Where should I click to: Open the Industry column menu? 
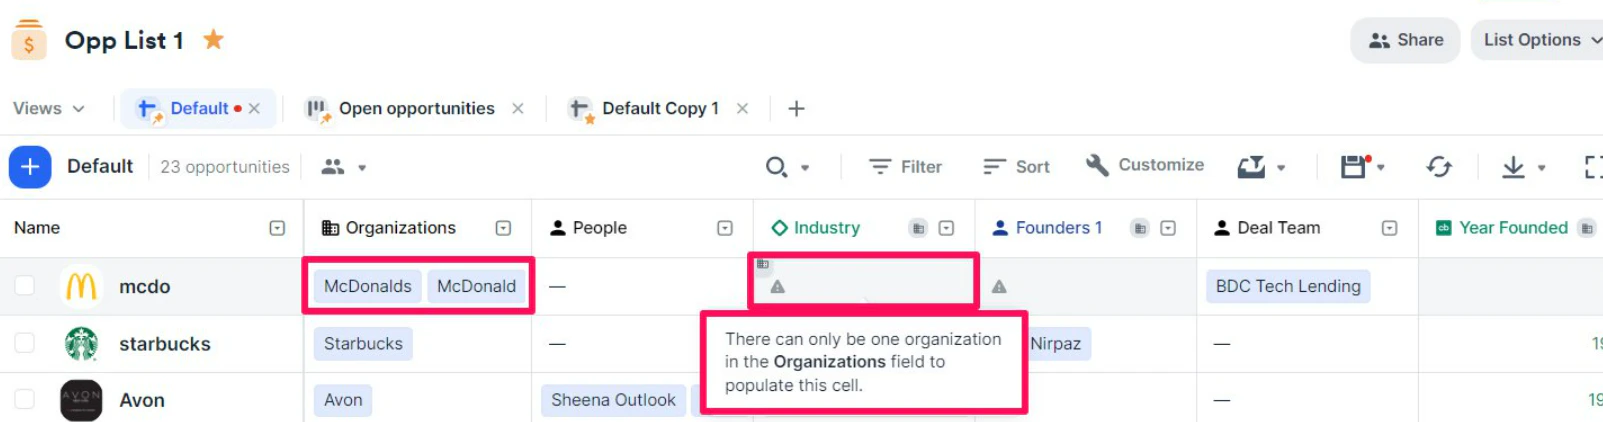pos(946,228)
